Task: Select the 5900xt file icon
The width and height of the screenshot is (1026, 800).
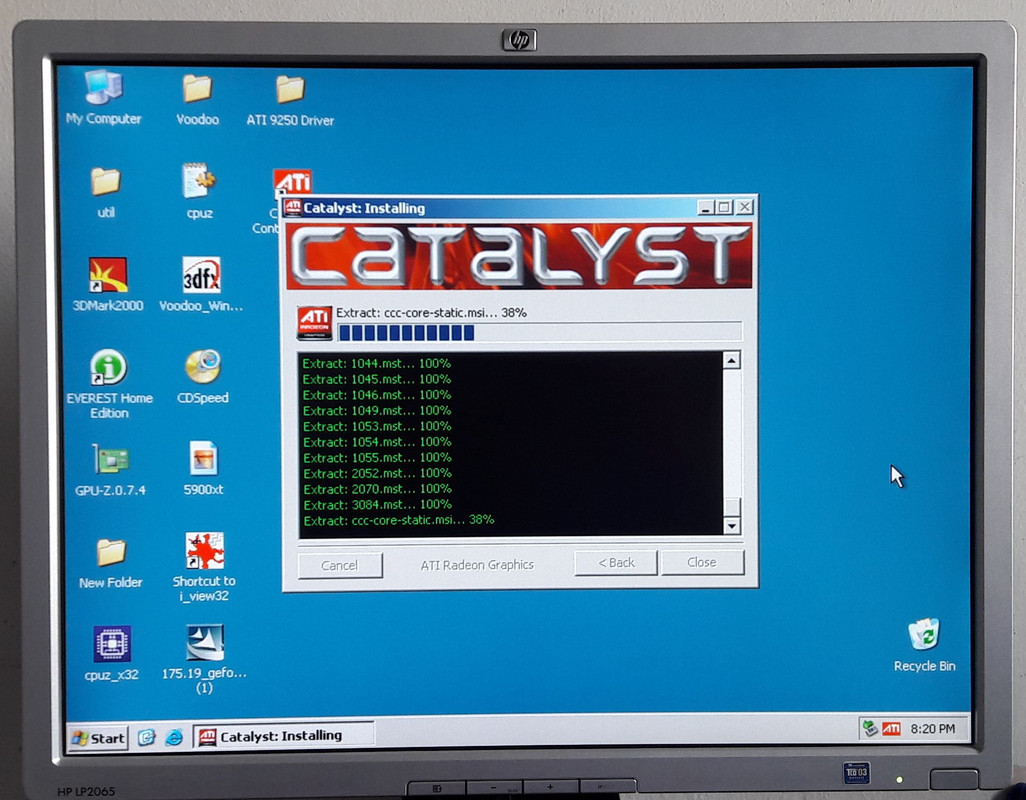Action: tap(203, 458)
